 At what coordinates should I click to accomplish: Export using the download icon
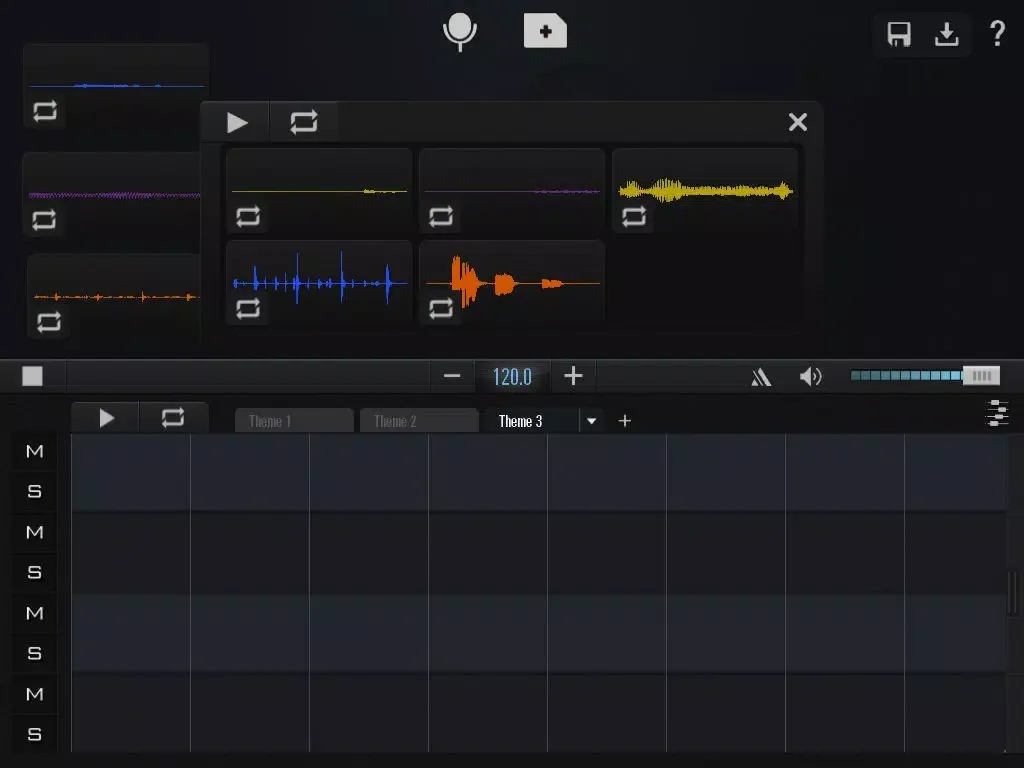pos(946,34)
